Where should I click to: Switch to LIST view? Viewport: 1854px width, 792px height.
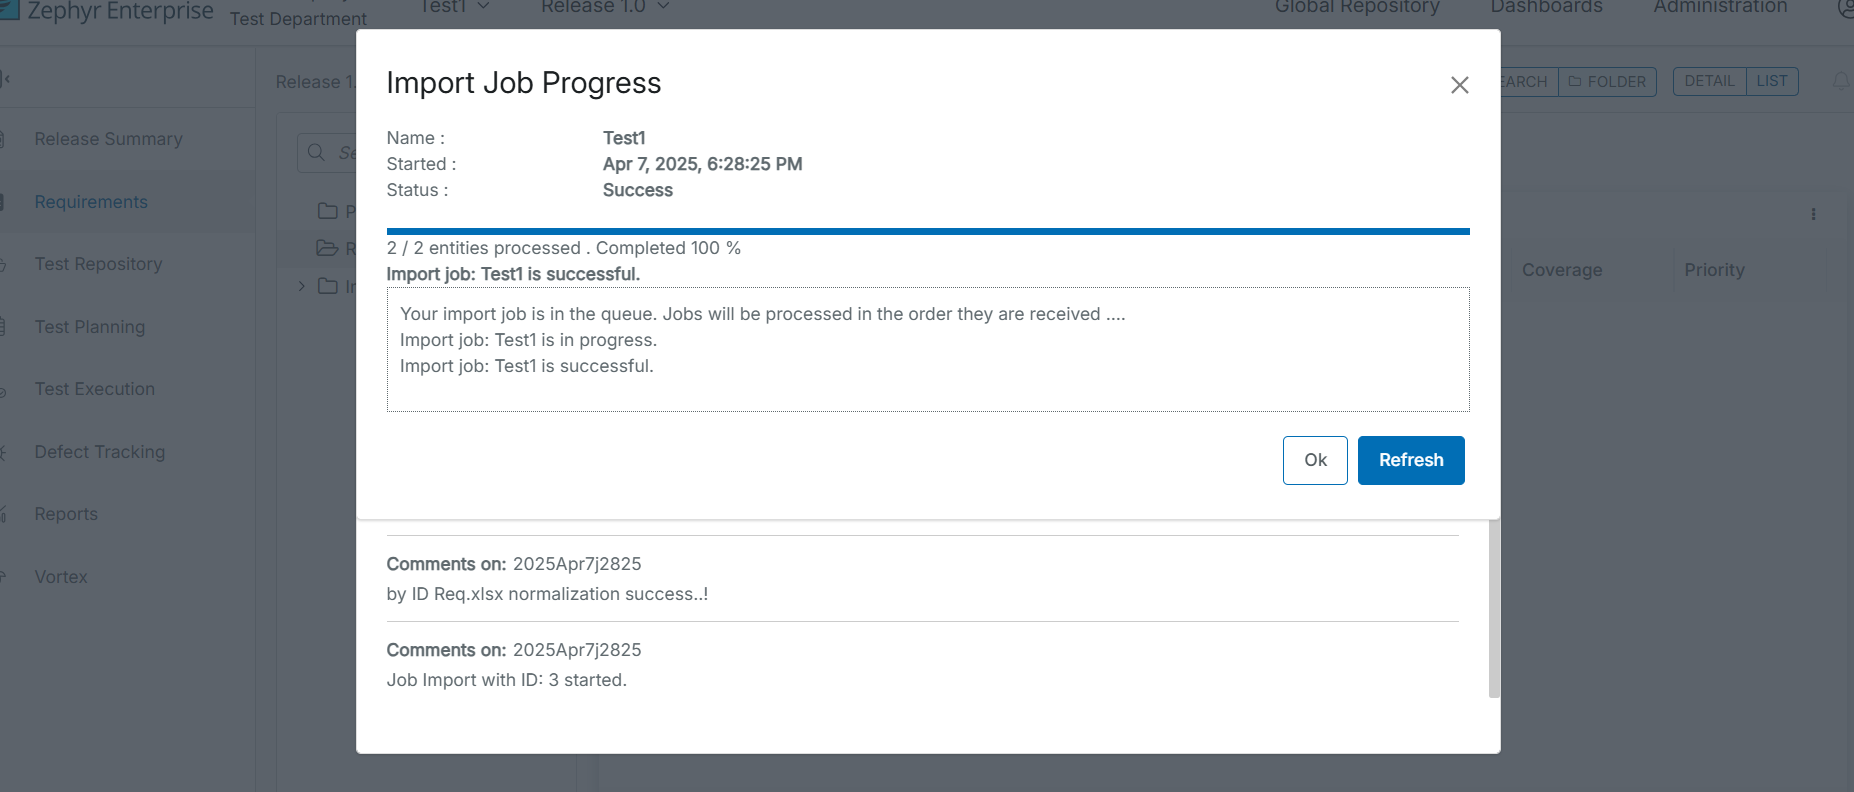click(x=1771, y=81)
